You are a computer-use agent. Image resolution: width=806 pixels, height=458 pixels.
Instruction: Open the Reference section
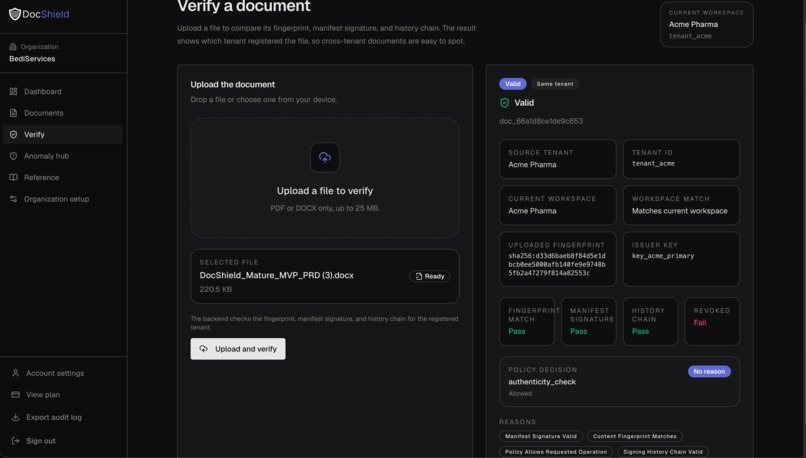(63, 177)
